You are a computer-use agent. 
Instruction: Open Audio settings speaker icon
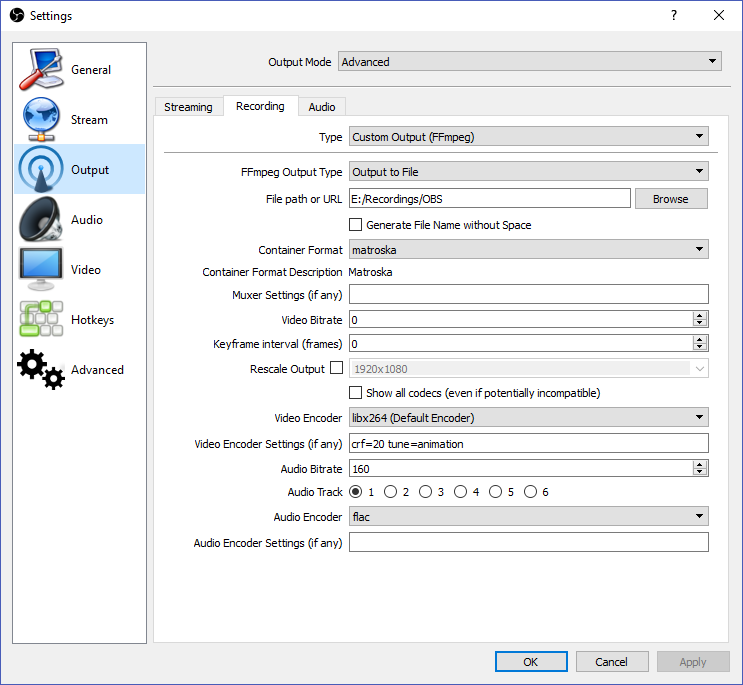[x=41, y=220]
